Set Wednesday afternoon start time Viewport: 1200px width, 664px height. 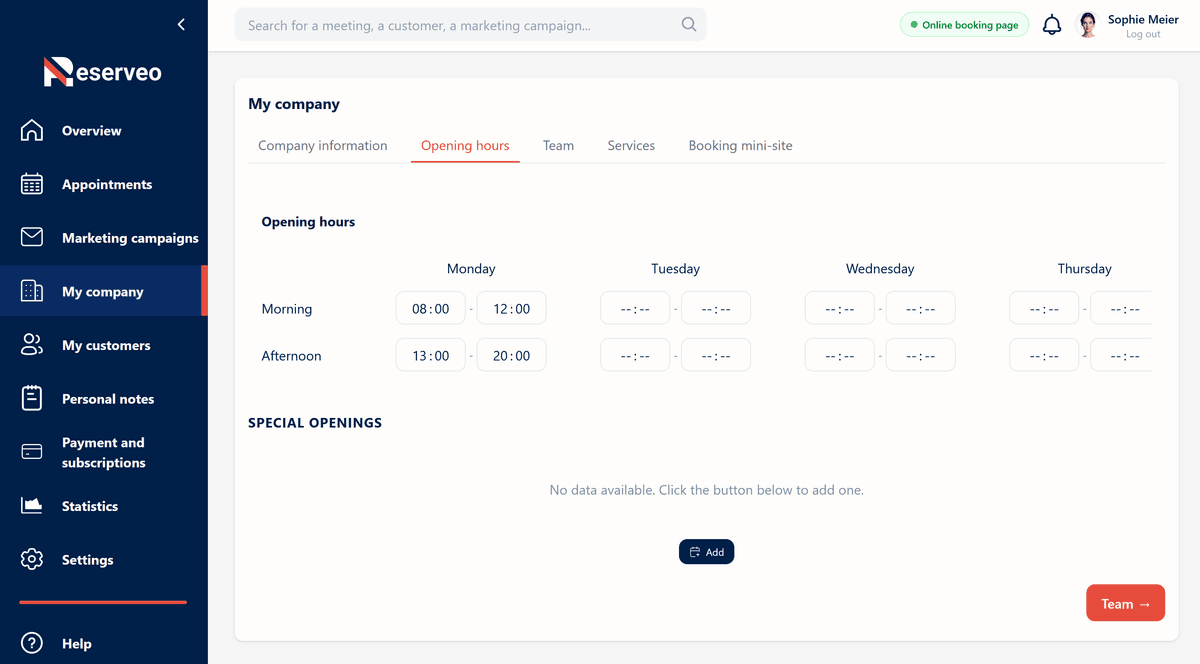(x=840, y=356)
